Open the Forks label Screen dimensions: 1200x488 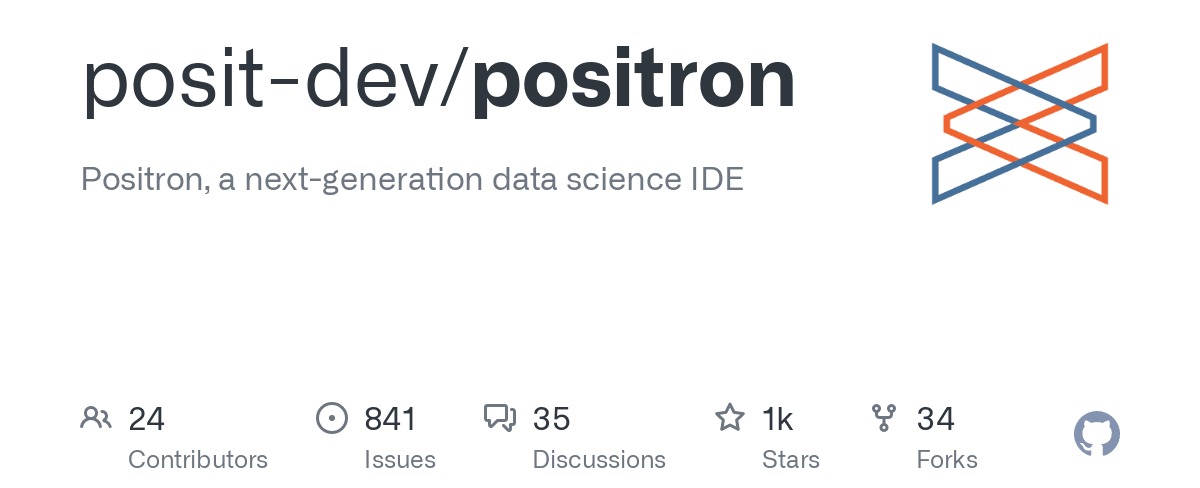pos(947,460)
